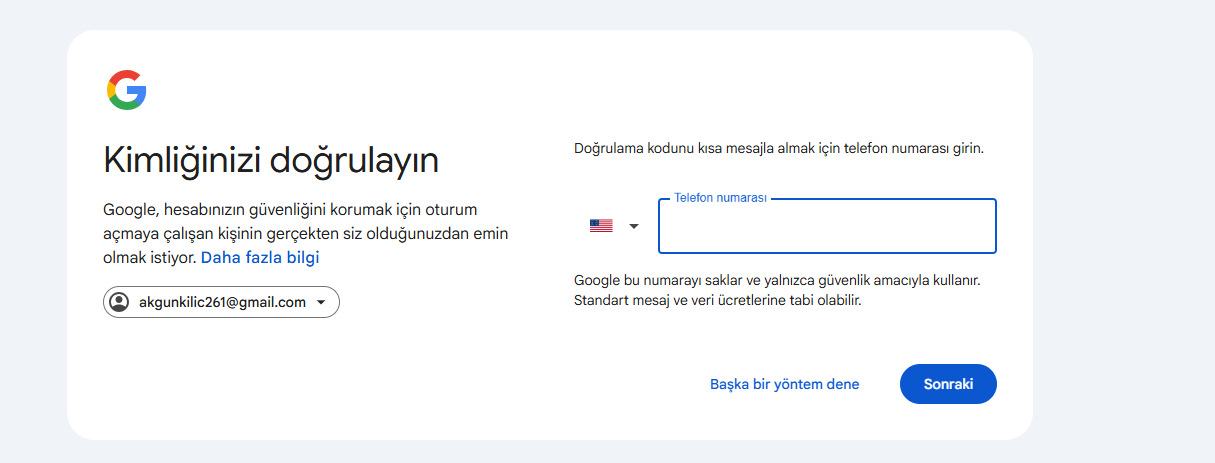Focus the Telefon numarası input field
This screenshot has width=1215, height=463.
tap(827, 226)
